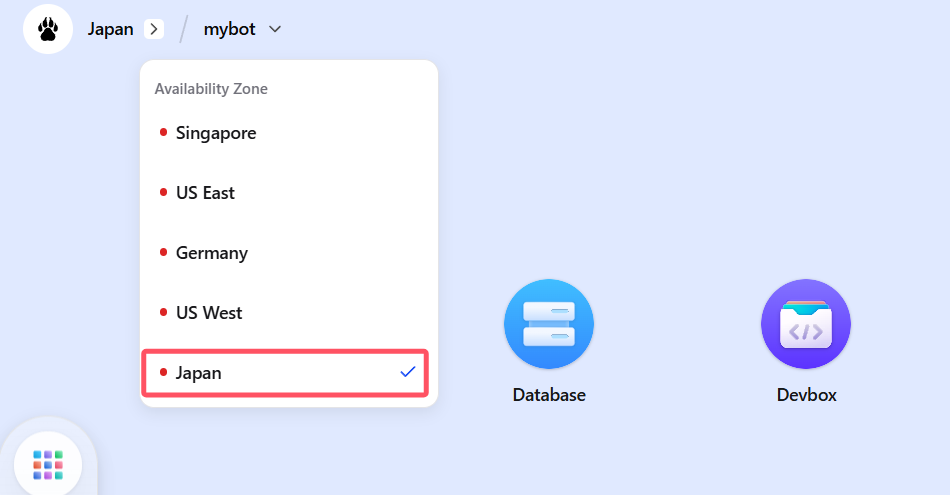Click the Database label text
Image resolution: width=950 pixels, height=495 pixels.
point(549,395)
